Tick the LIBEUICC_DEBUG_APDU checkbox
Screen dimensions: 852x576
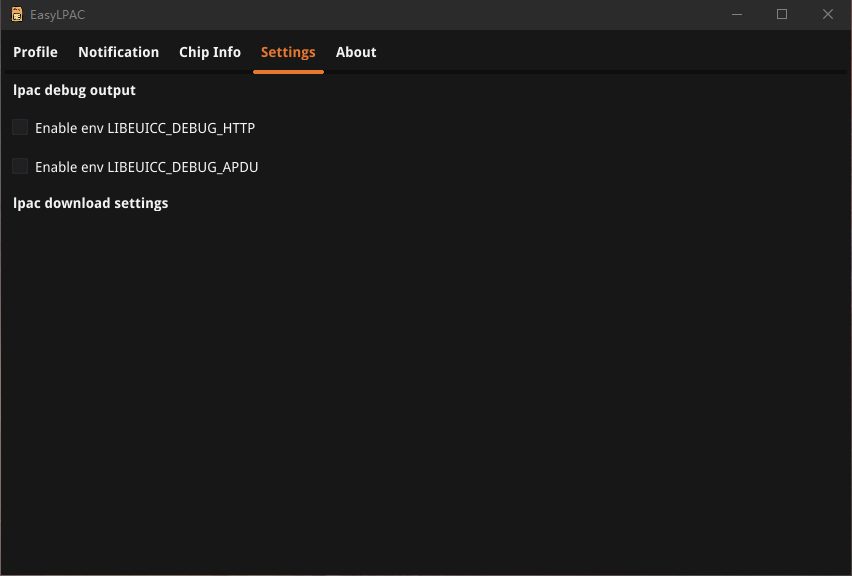20,166
